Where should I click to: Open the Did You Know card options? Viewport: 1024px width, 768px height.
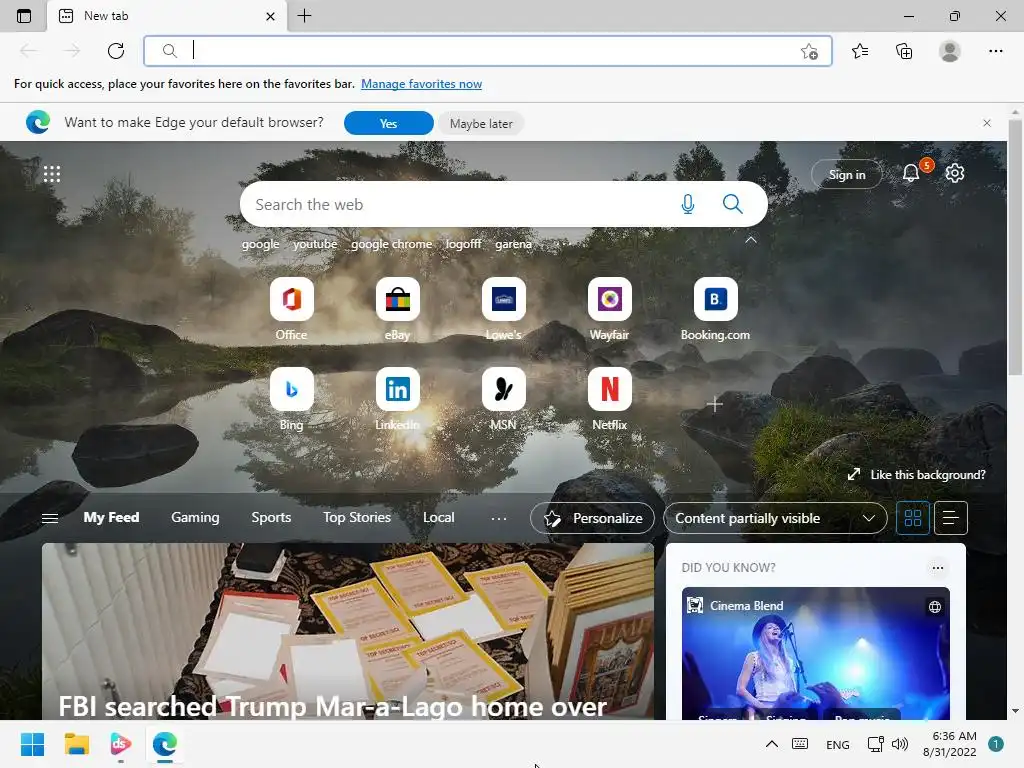(938, 568)
